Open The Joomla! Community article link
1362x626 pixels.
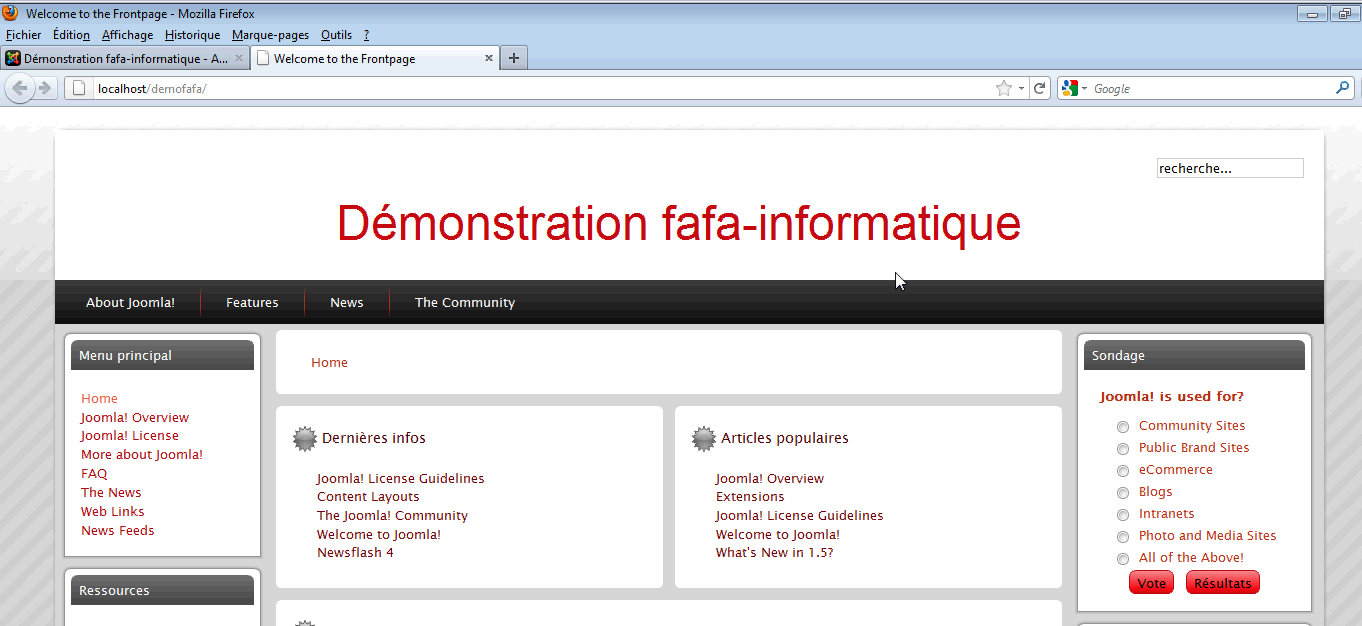click(392, 515)
